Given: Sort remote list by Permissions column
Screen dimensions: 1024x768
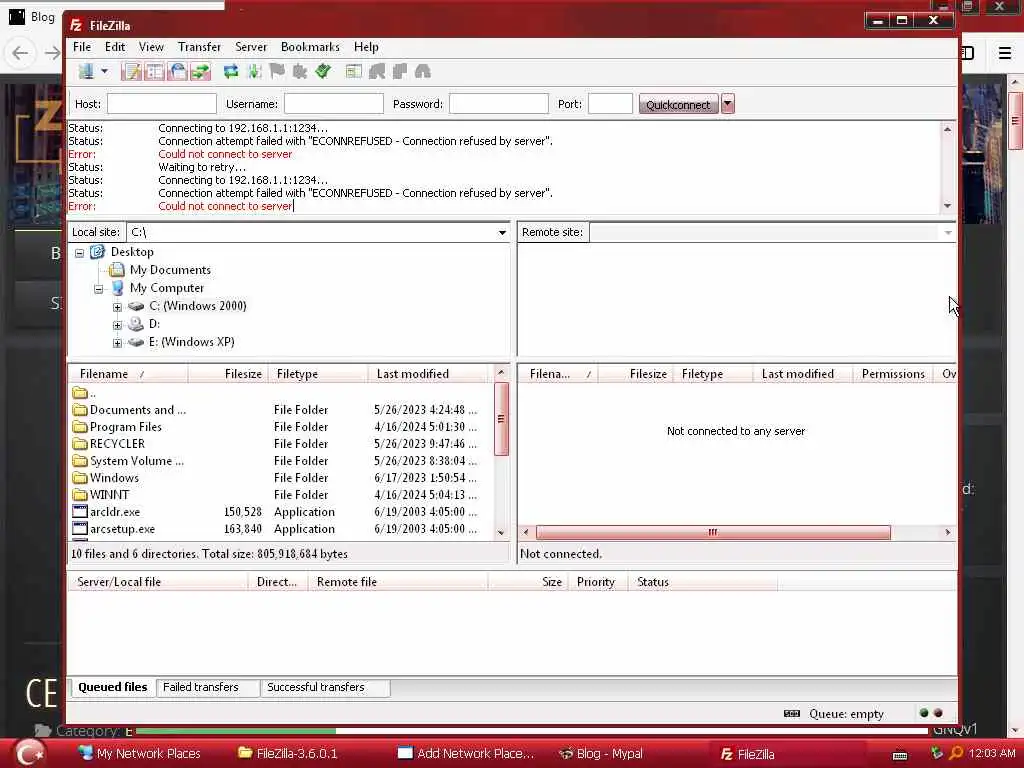Looking at the screenshot, I should coord(893,374).
